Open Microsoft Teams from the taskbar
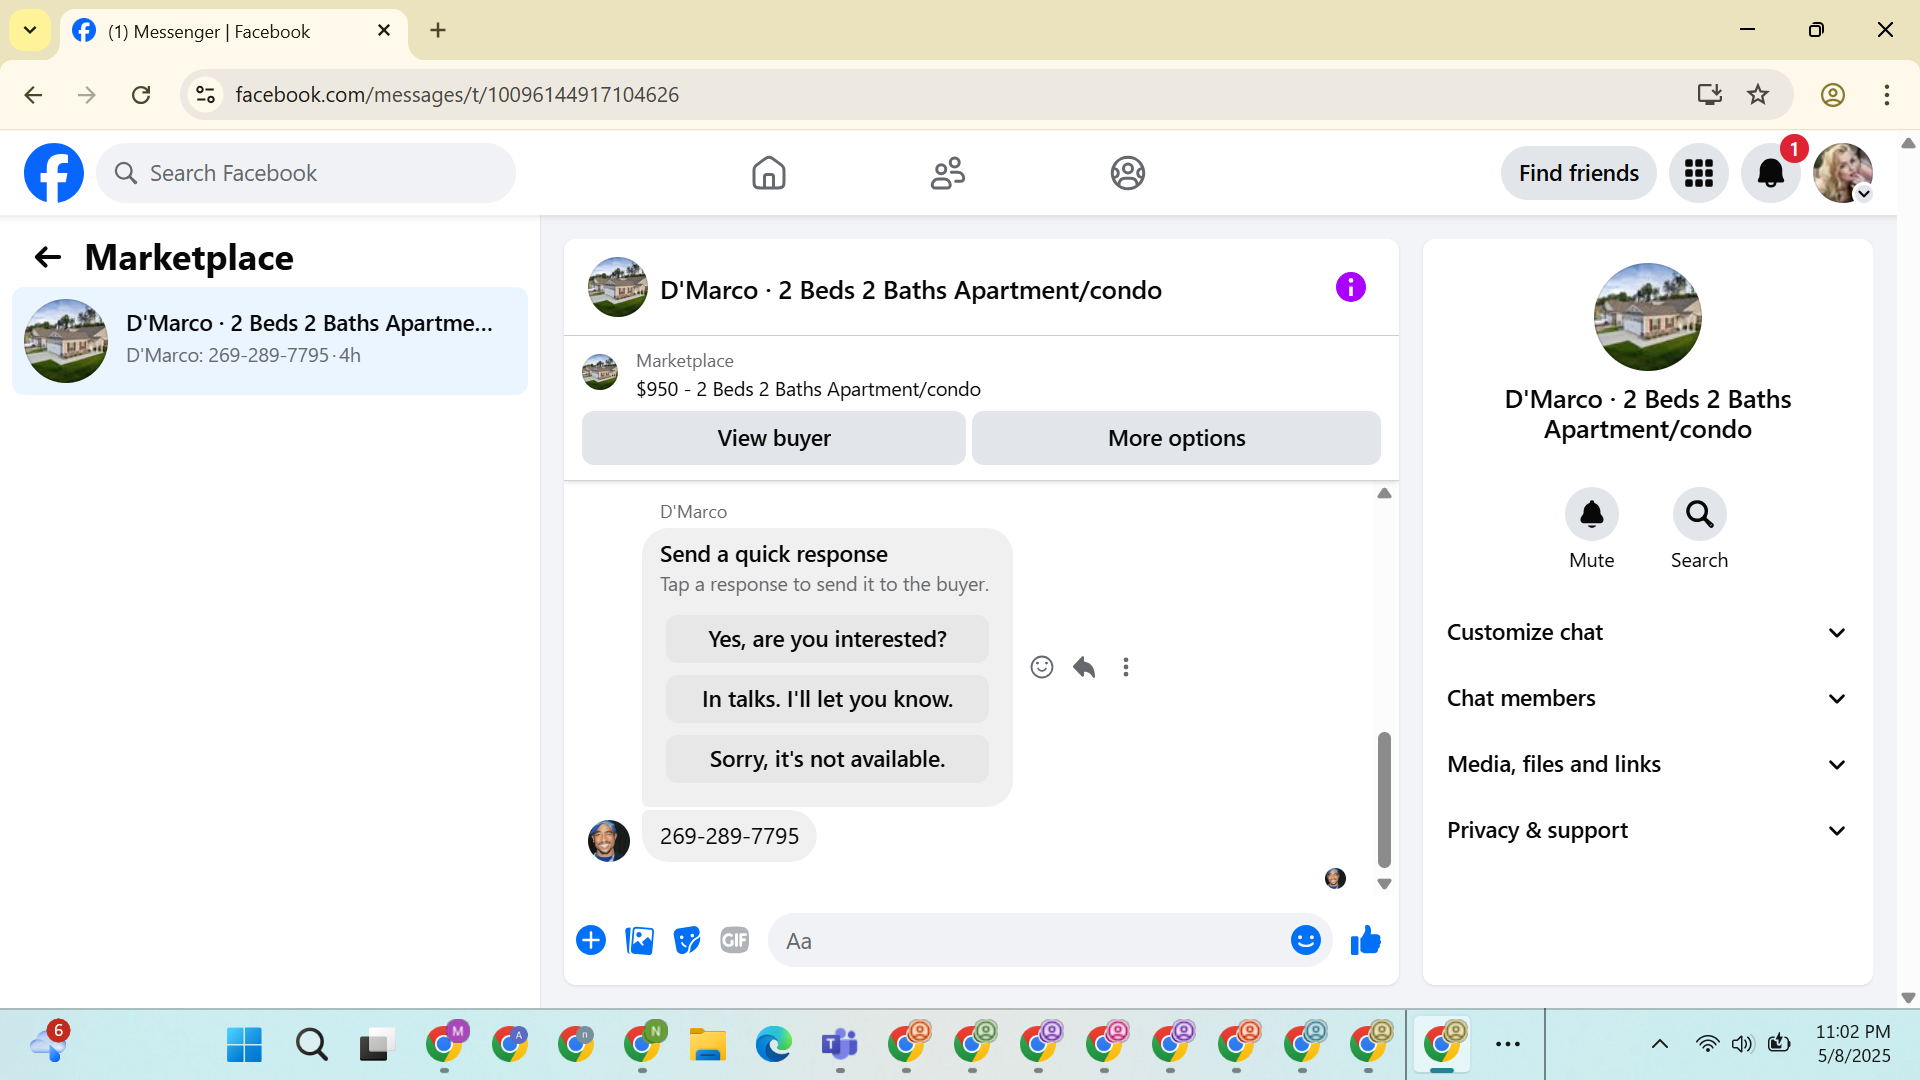Viewport: 1920px width, 1080px height. [839, 1045]
